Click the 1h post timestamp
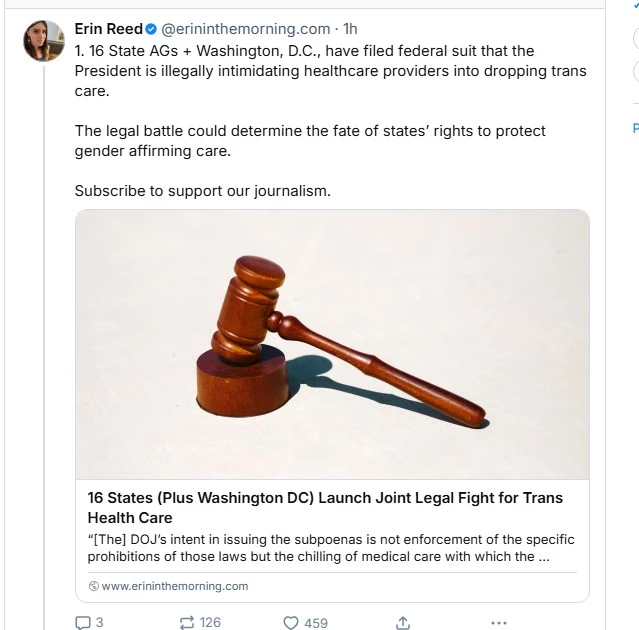 (350, 29)
